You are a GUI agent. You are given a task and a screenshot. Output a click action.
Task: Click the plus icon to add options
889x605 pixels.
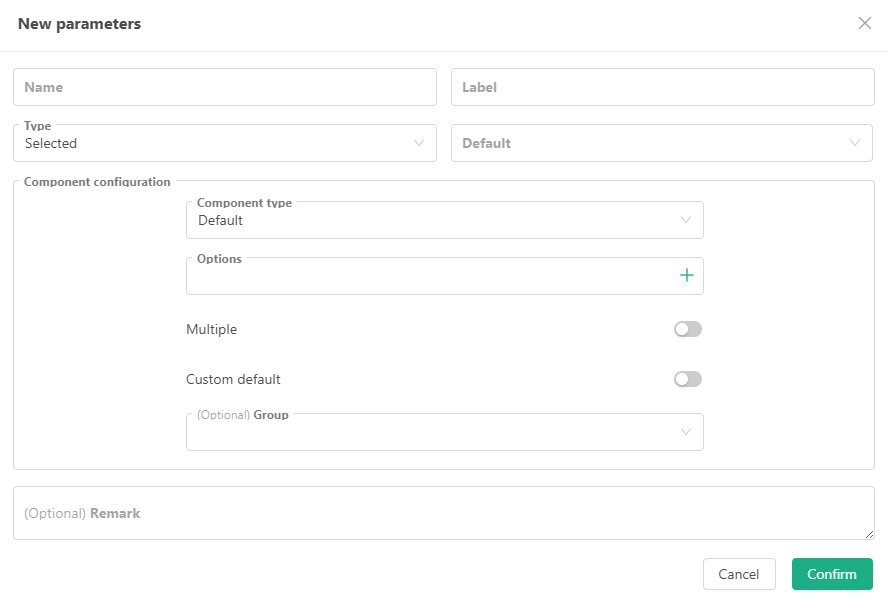click(687, 275)
